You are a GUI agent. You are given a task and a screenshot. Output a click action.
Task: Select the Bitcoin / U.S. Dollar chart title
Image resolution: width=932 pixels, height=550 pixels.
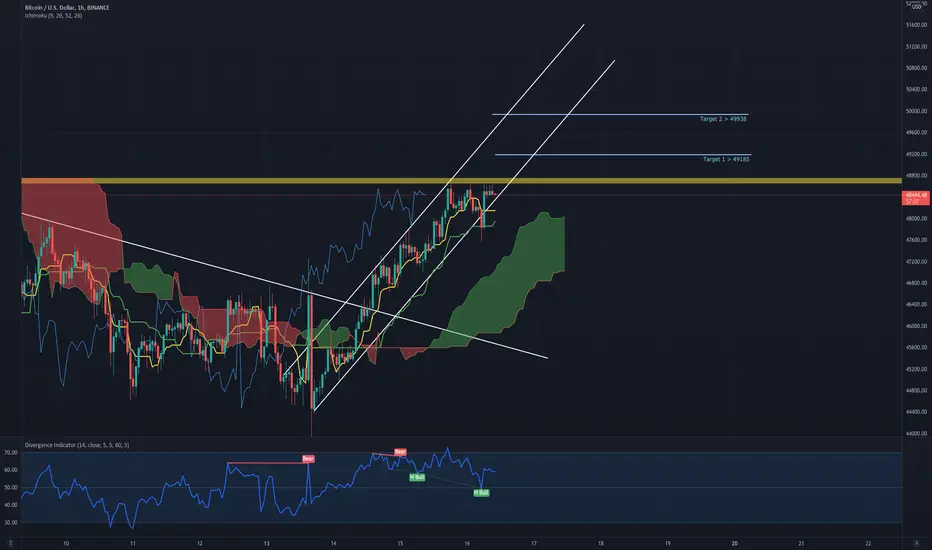point(67,8)
